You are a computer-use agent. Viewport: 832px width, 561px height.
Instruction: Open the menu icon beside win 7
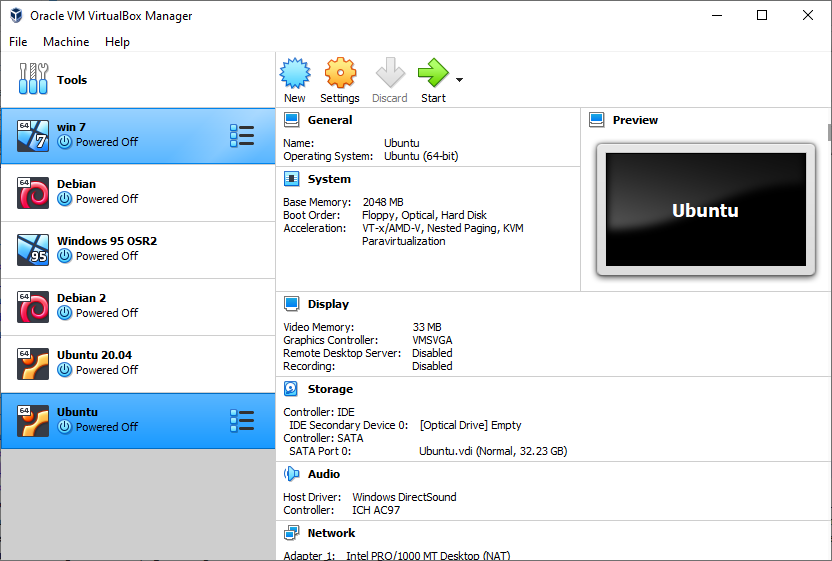point(241,136)
